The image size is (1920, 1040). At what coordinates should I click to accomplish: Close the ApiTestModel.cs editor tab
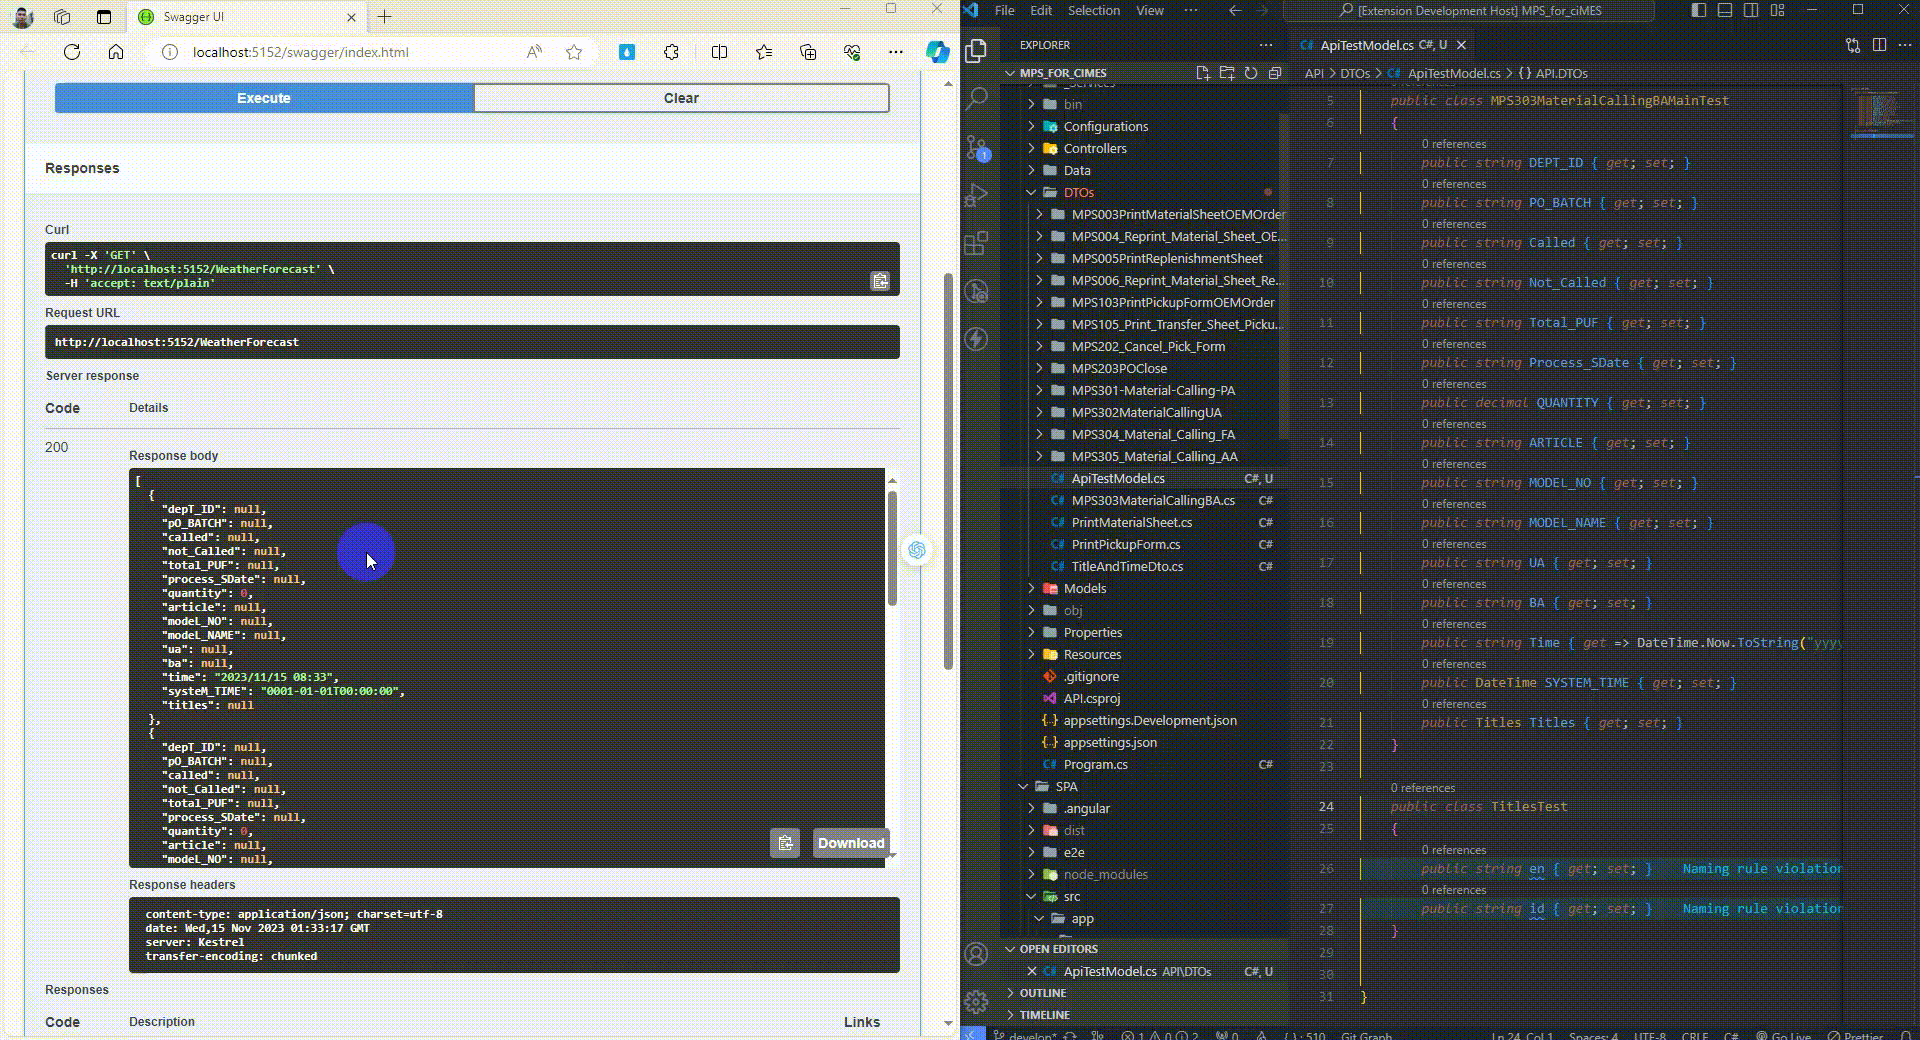(1461, 45)
